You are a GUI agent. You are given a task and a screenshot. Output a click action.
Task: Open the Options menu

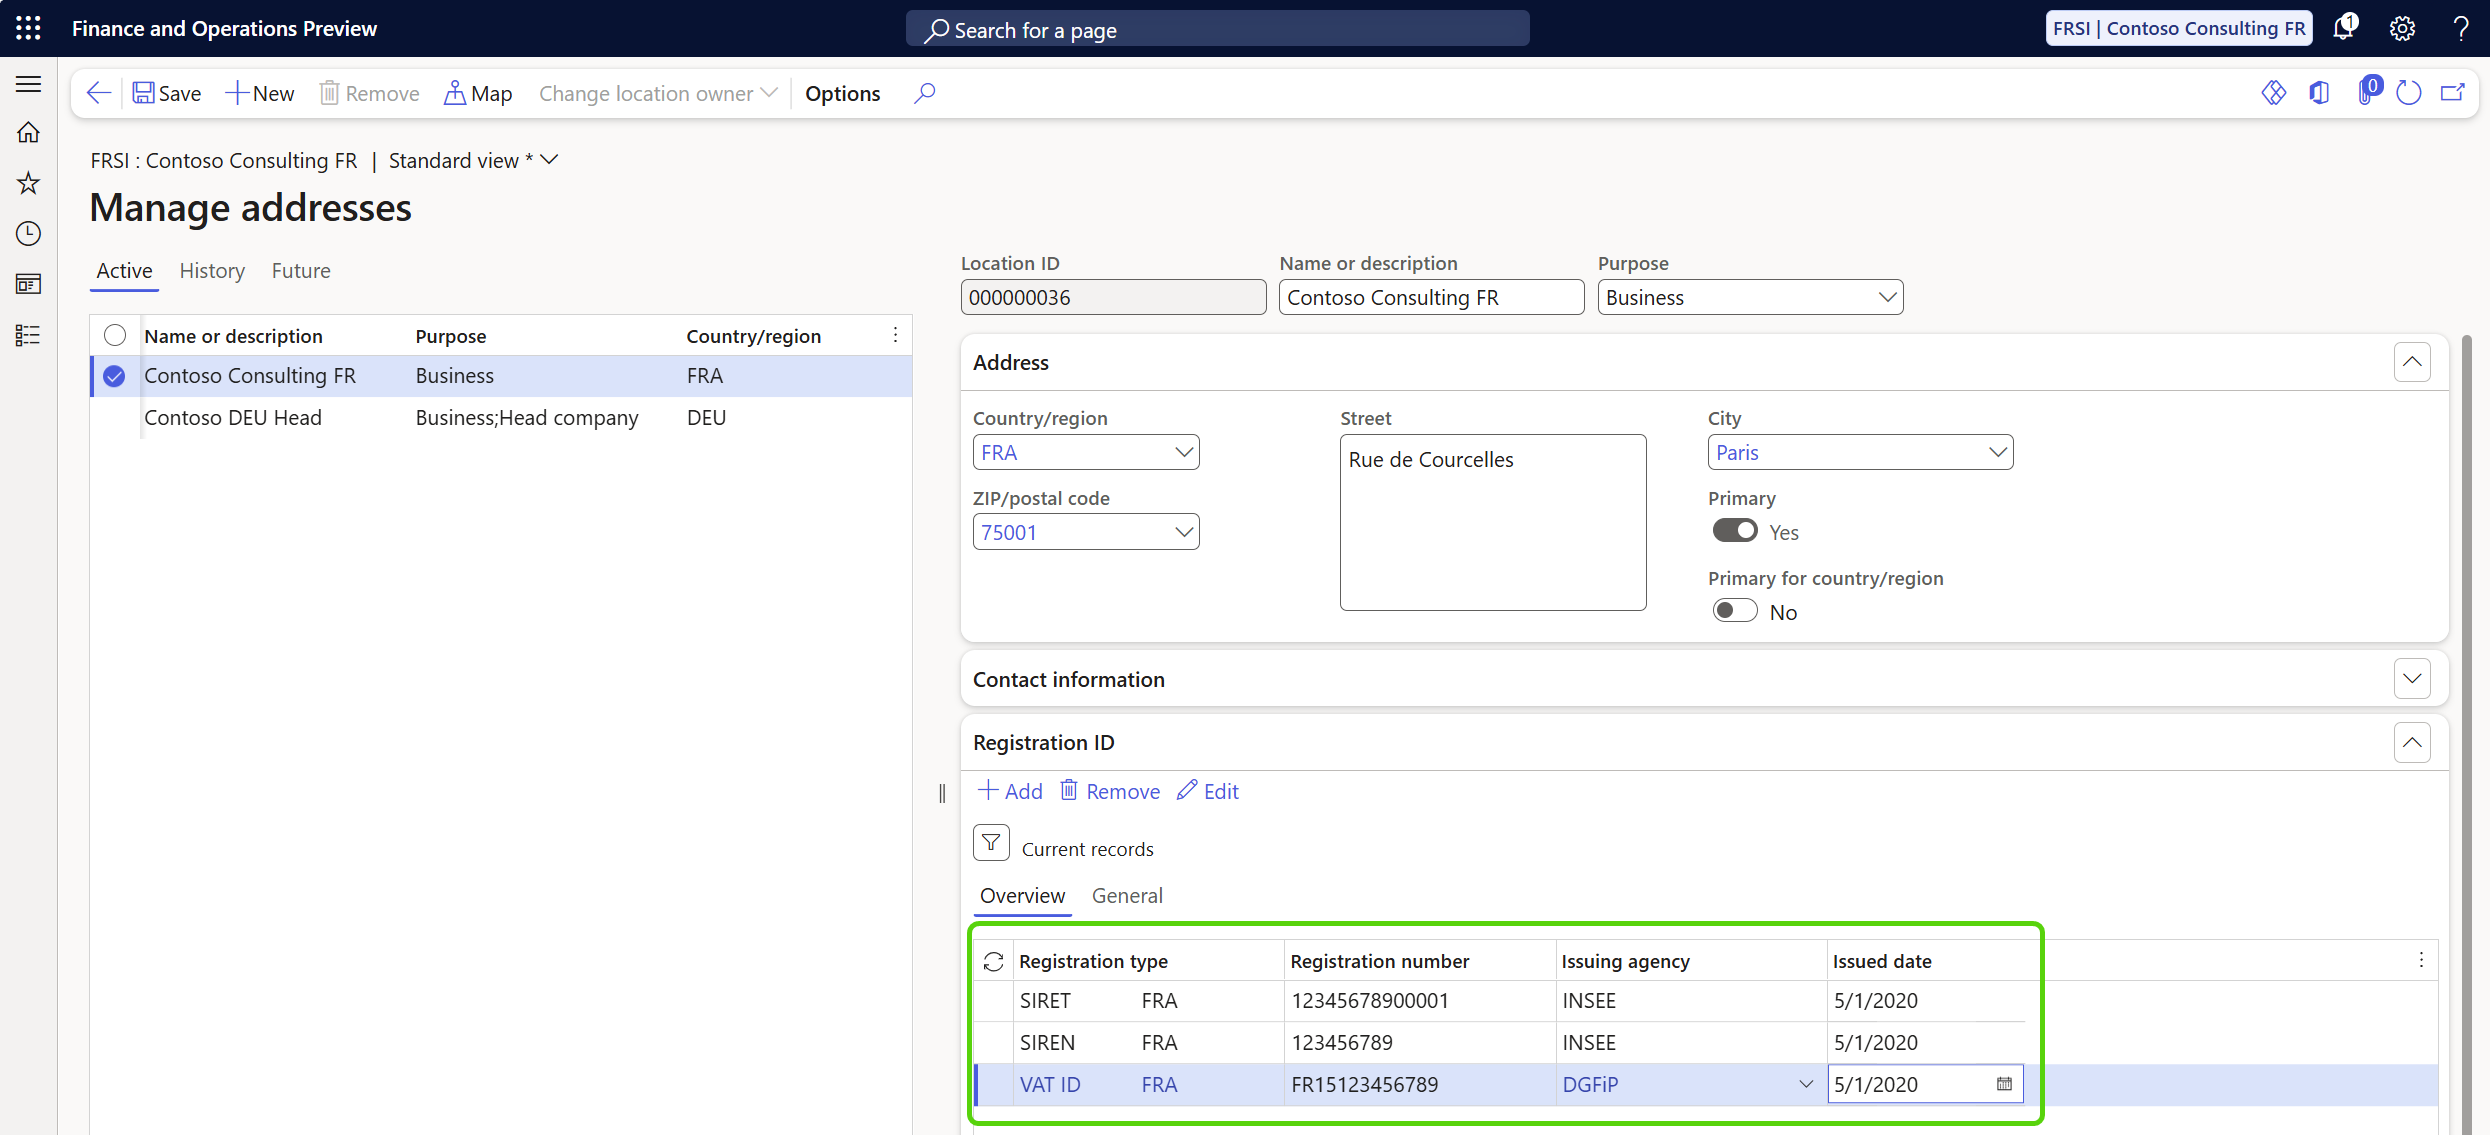click(x=843, y=93)
